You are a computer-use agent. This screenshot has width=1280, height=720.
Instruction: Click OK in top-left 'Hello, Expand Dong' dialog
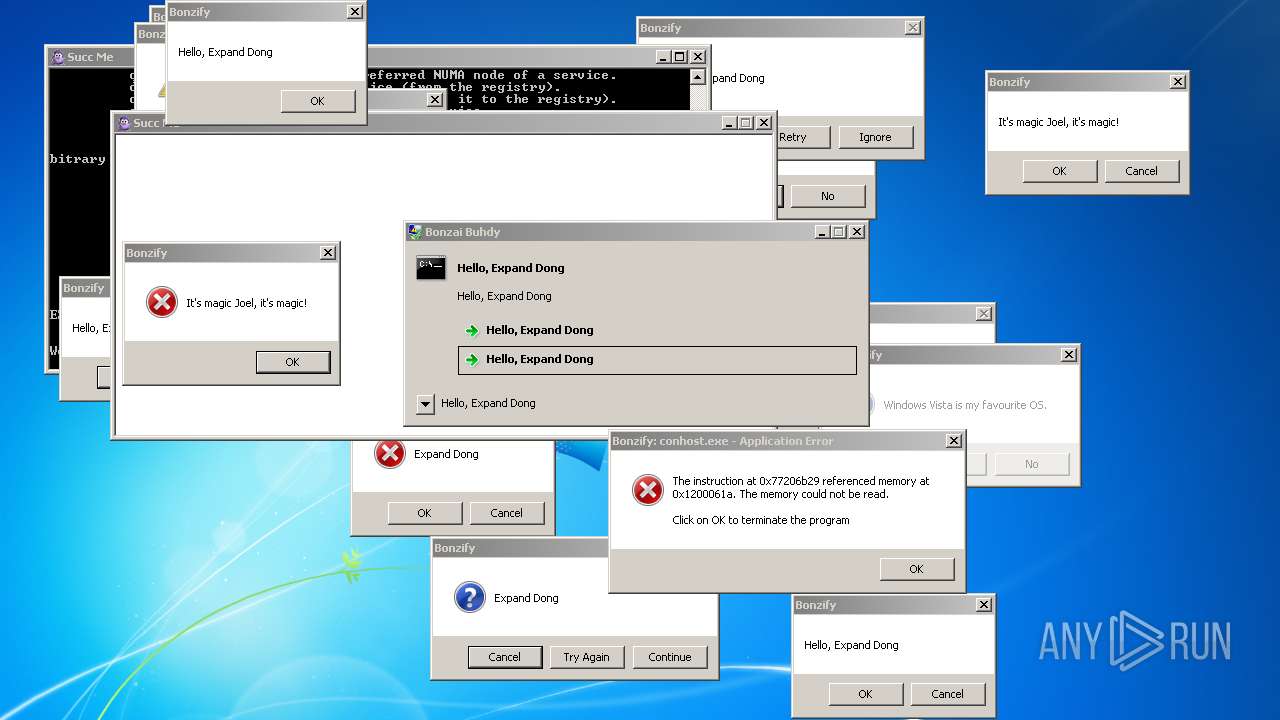[x=317, y=101]
